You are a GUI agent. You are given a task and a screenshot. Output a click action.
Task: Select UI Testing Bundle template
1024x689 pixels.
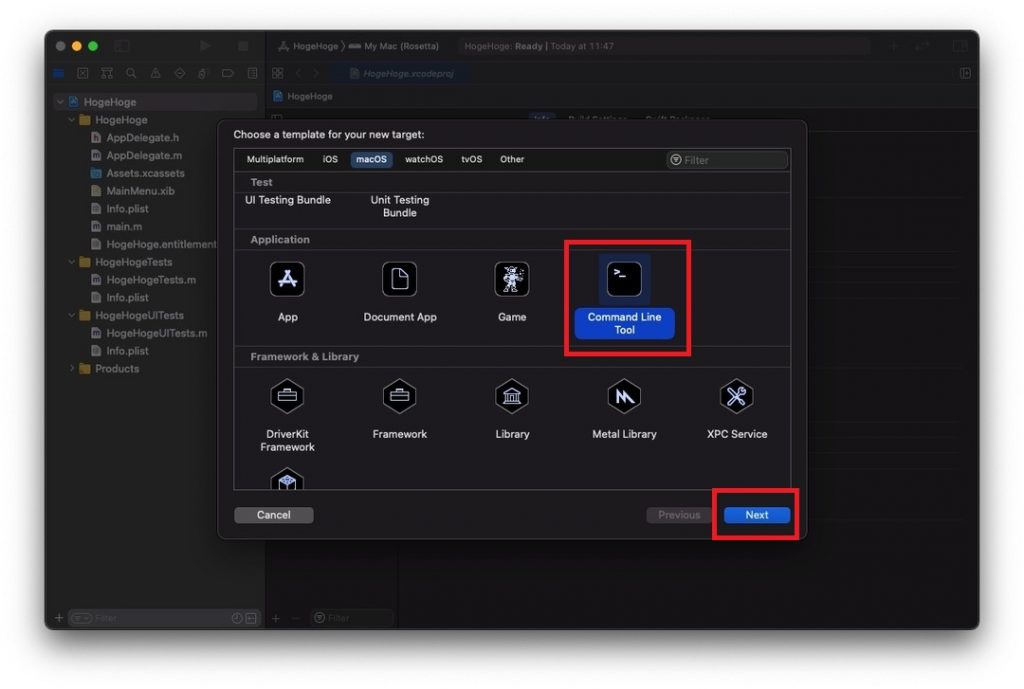(x=287, y=200)
